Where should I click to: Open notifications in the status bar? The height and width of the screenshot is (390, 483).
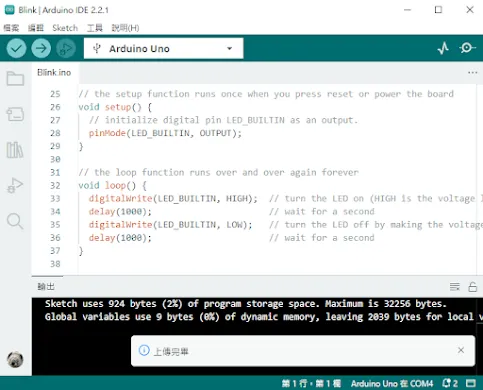[450, 383]
